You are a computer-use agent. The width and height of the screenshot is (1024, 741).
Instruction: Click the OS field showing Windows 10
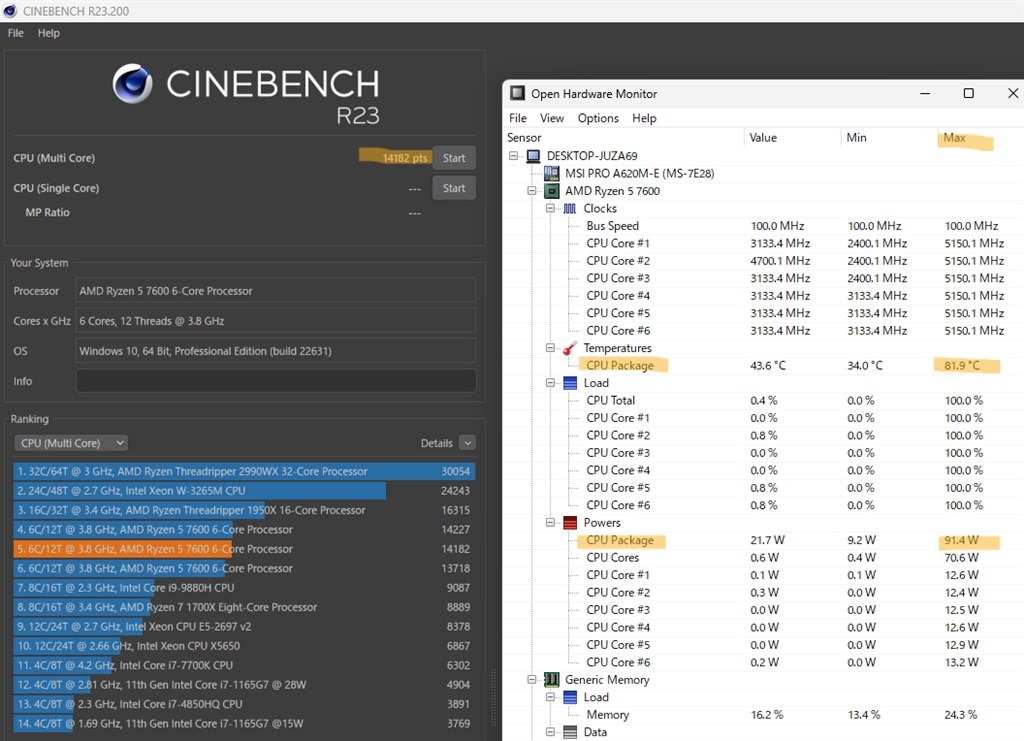click(276, 351)
